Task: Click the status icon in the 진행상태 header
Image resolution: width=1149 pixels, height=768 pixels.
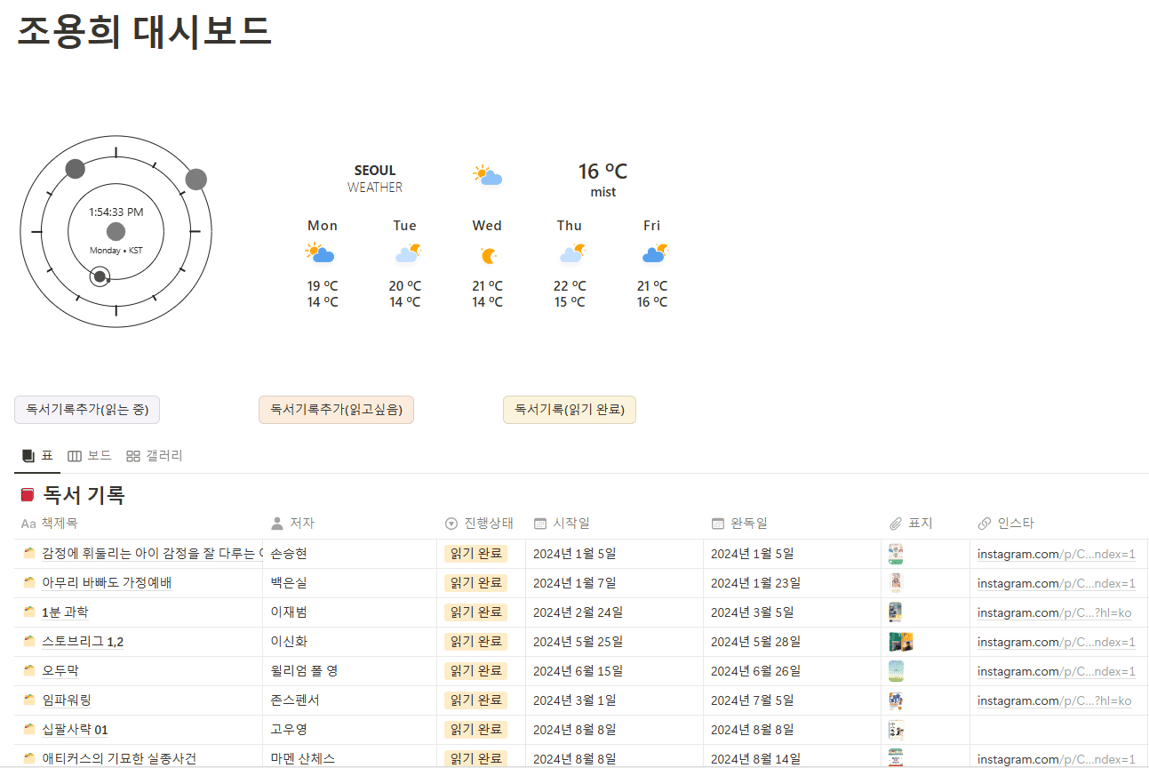Action: (x=451, y=522)
